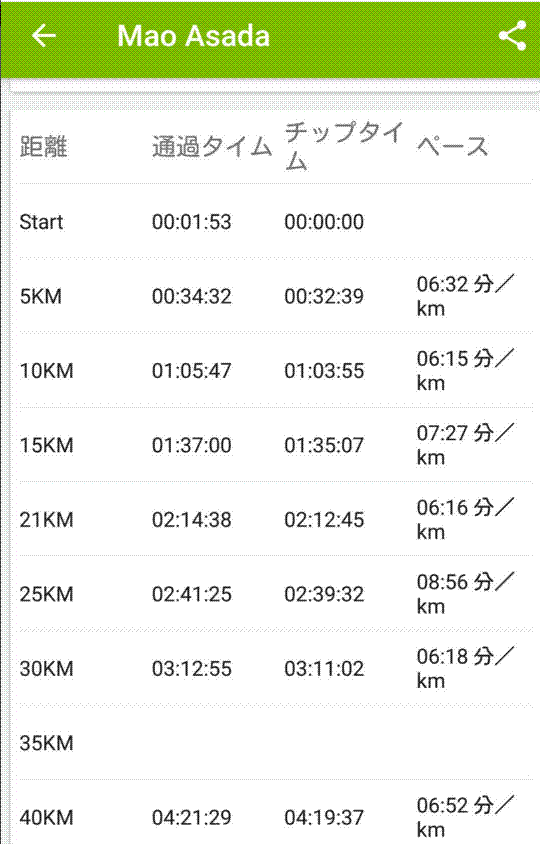Click the 通過タイム column header
Screen dimensions: 540x844
click(212, 146)
